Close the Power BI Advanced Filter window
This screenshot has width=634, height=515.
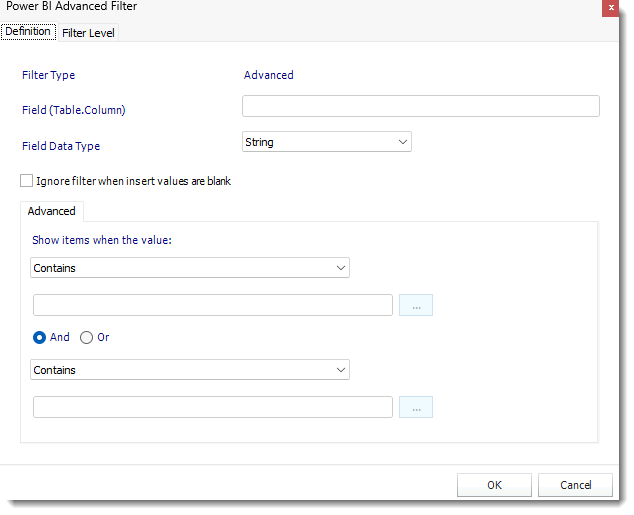611,8
